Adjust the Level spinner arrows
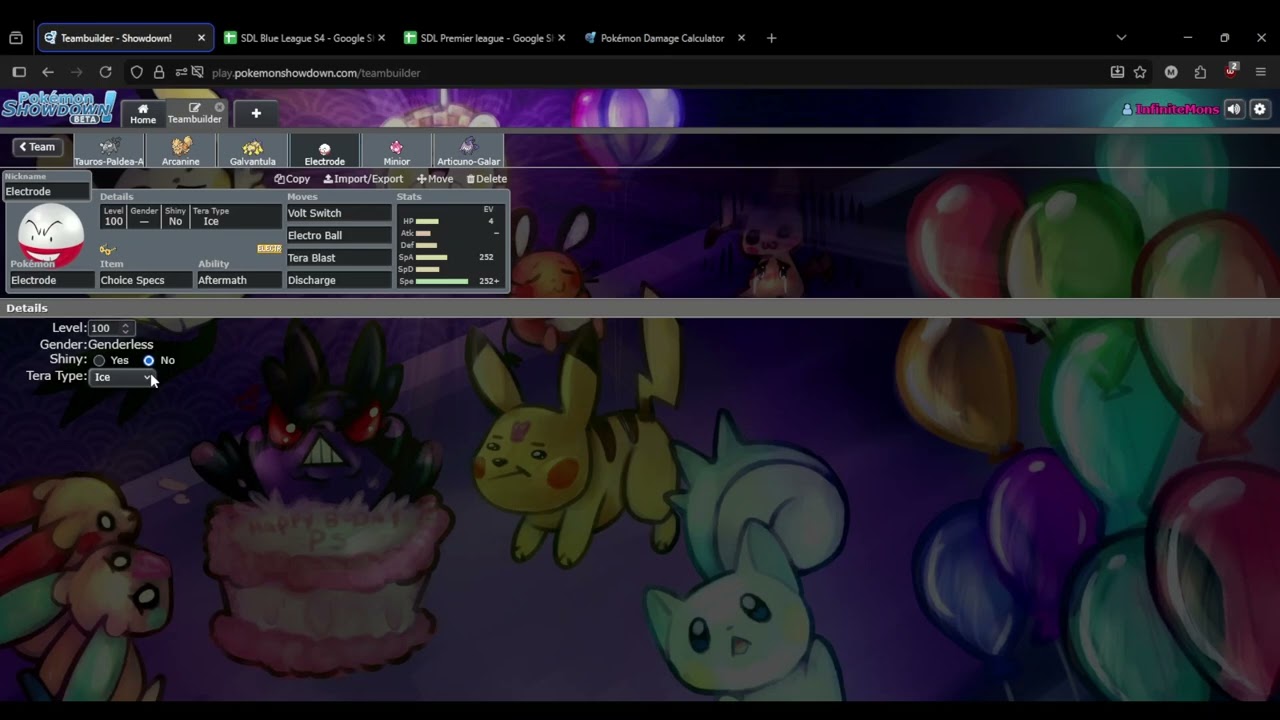 coord(126,328)
